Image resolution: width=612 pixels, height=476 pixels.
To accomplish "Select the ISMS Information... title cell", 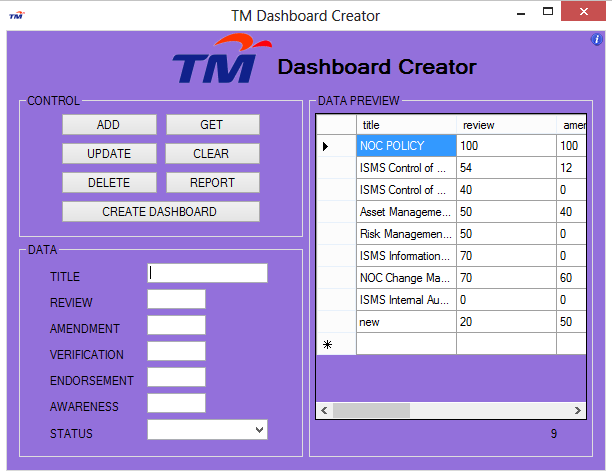I will [406, 256].
